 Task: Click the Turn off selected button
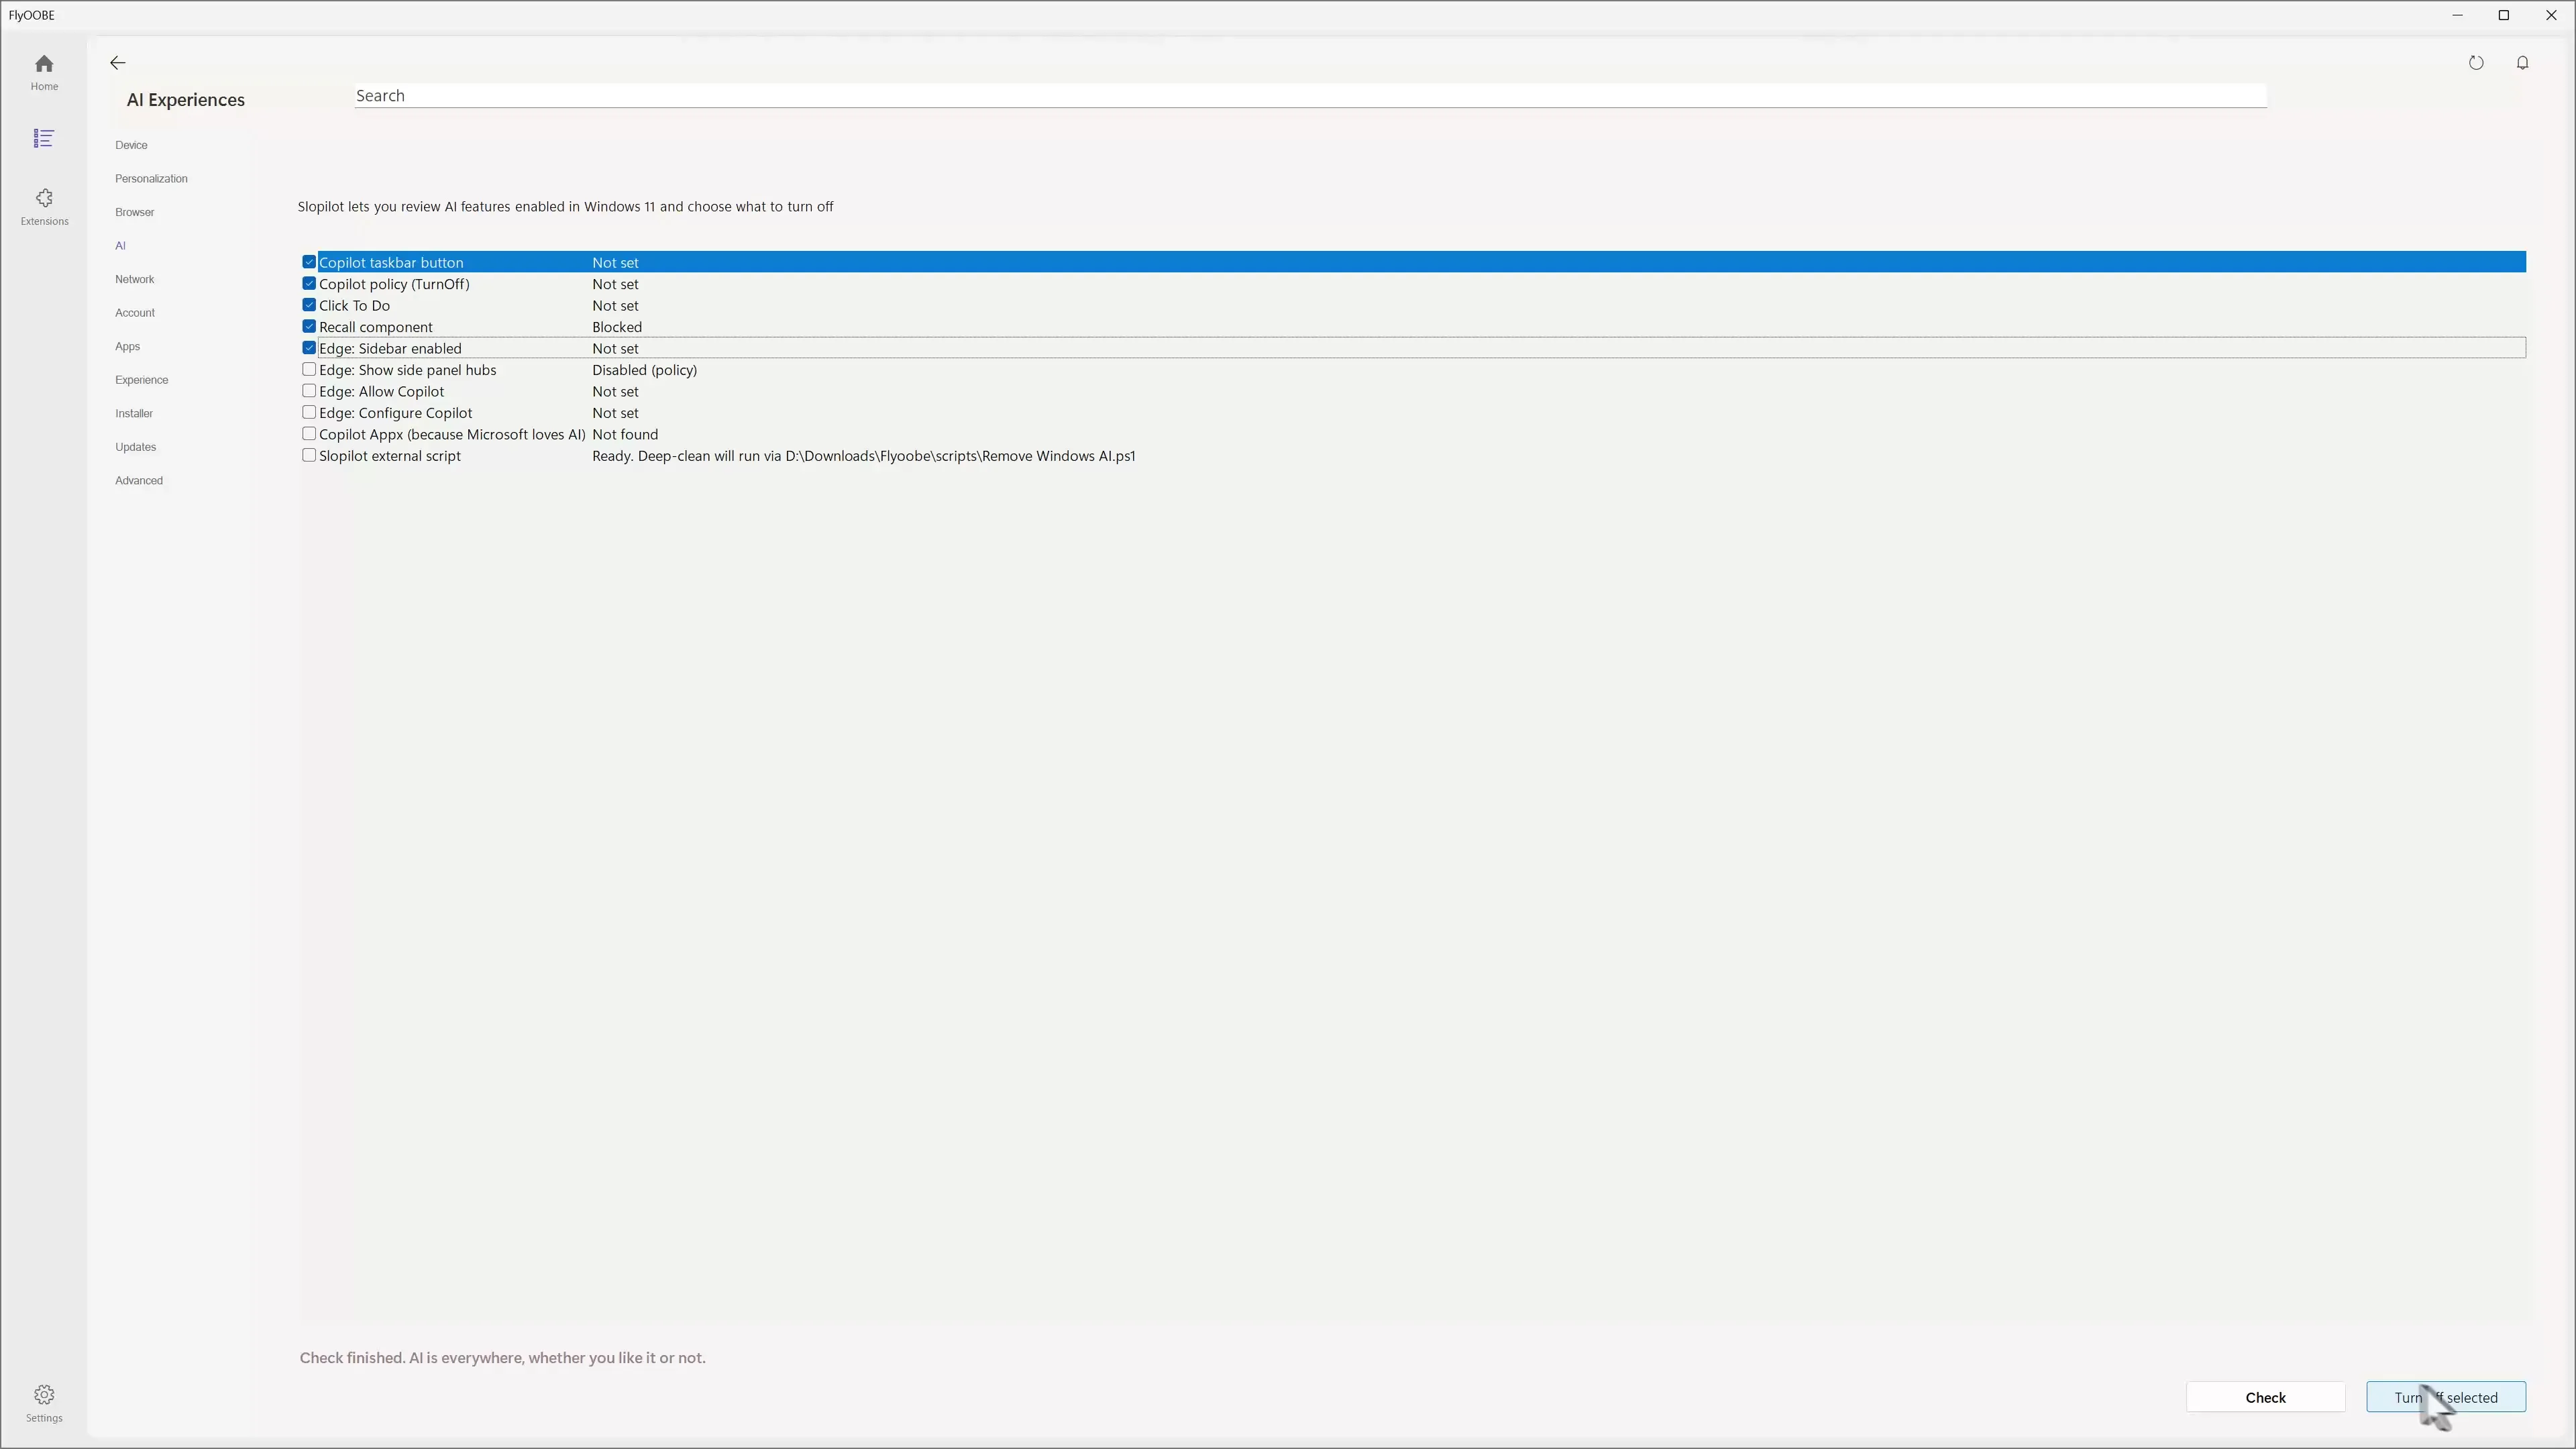click(x=2445, y=1397)
